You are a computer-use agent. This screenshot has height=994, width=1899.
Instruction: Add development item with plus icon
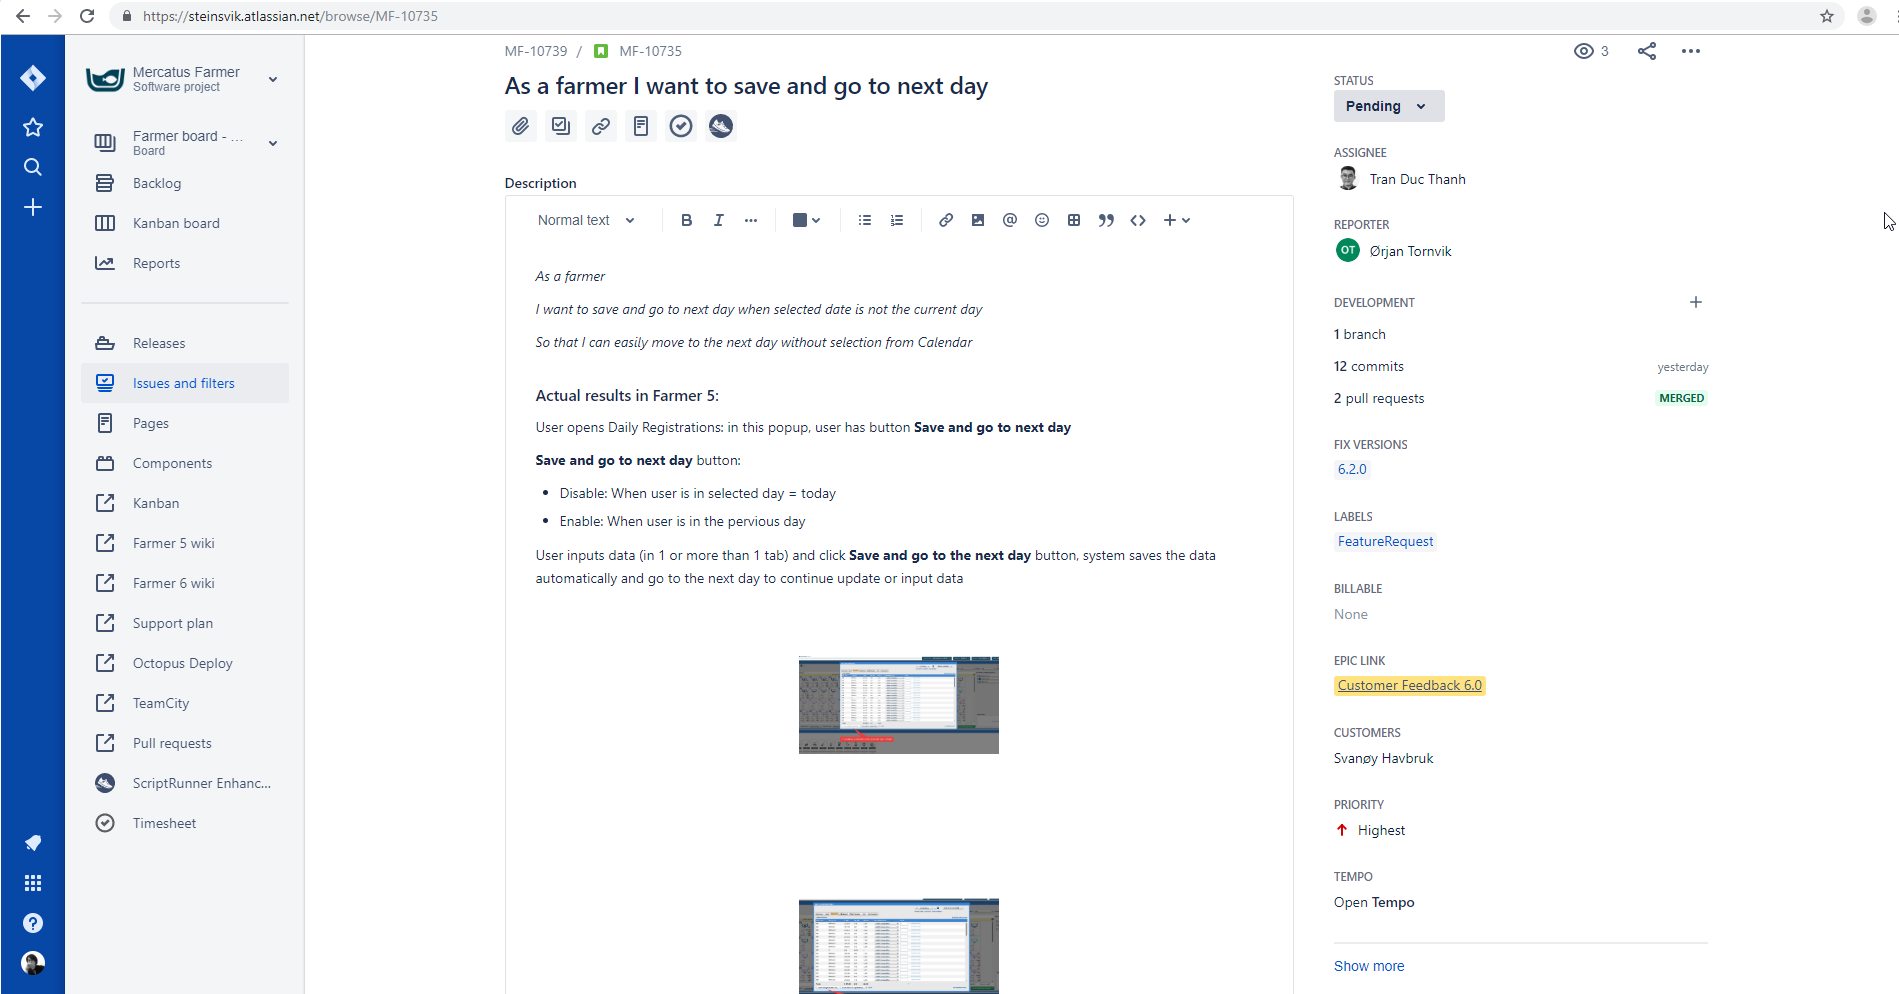(x=1696, y=302)
